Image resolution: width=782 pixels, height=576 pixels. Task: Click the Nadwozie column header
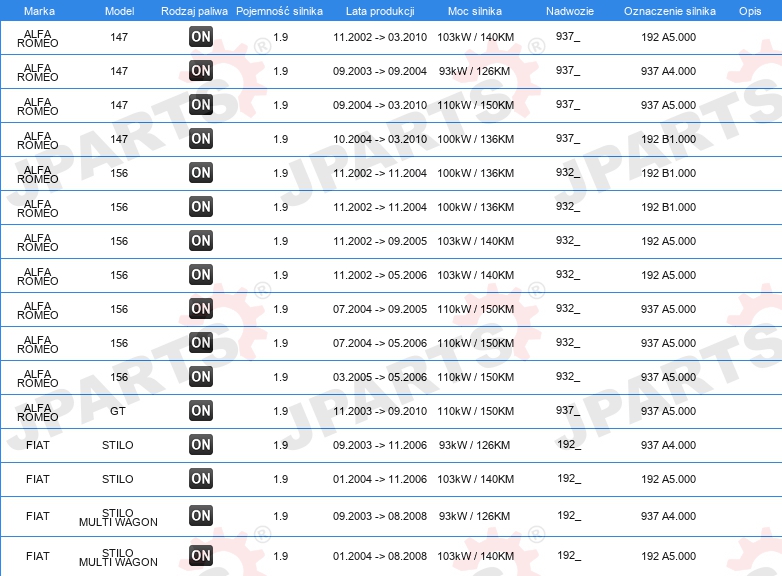click(x=570, y=11)
